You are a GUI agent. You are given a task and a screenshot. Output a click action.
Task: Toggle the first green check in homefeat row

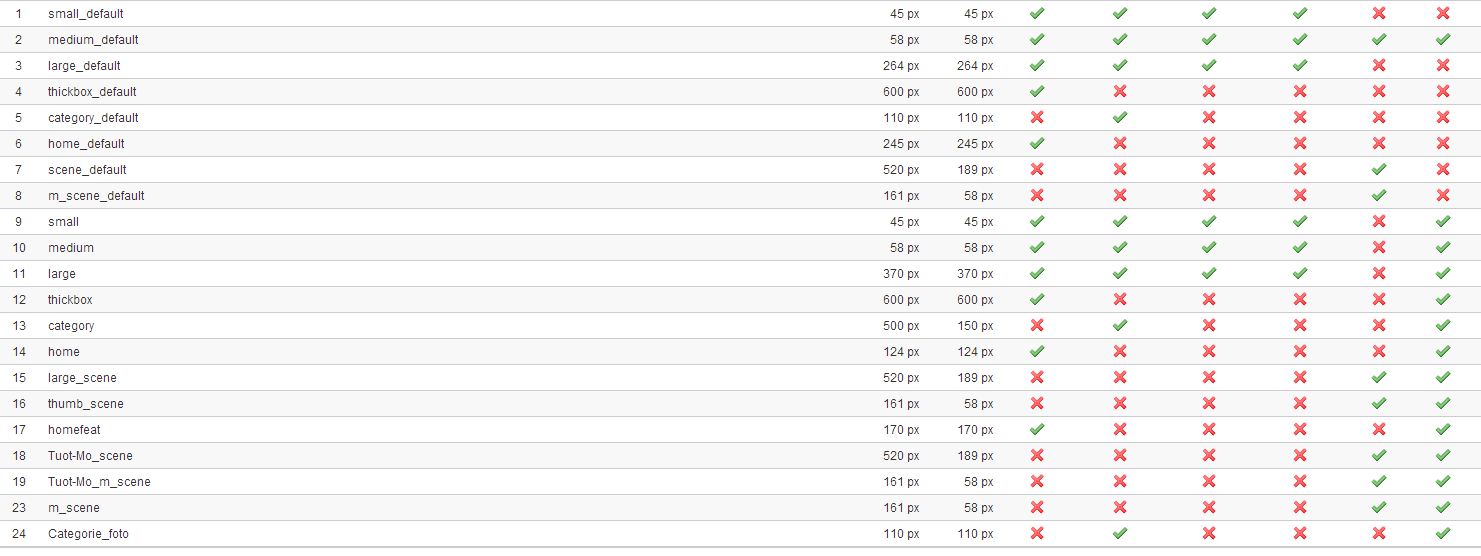click(1037, 429)
